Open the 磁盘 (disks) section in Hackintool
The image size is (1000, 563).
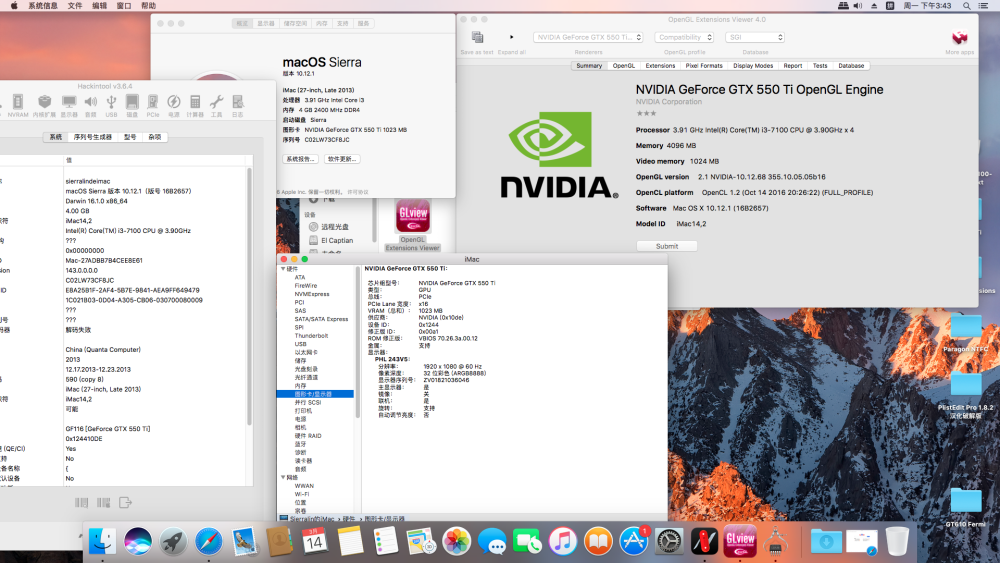tap(132, 105)
